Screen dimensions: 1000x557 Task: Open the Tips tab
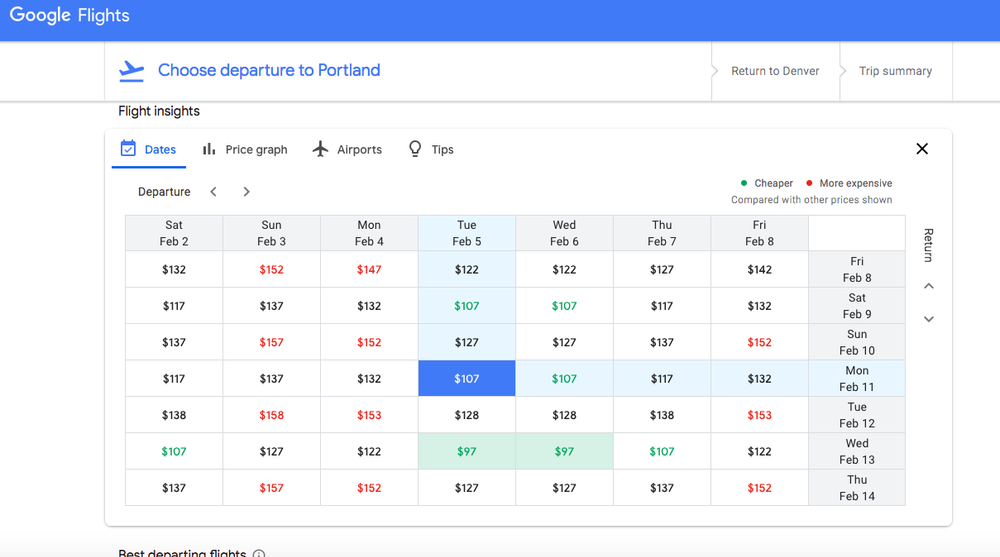coord(430,149)
